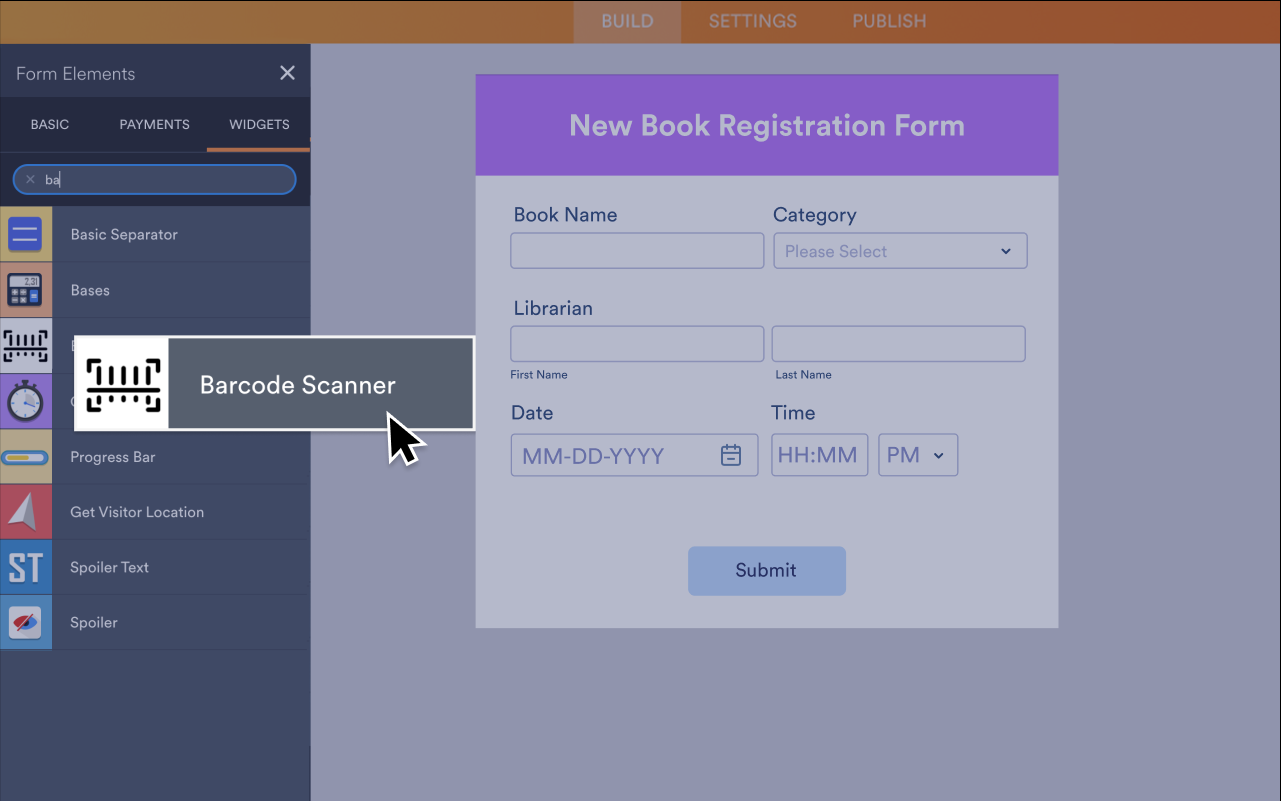Click the Get Visitor Location arrow icon

click(26, 511)
